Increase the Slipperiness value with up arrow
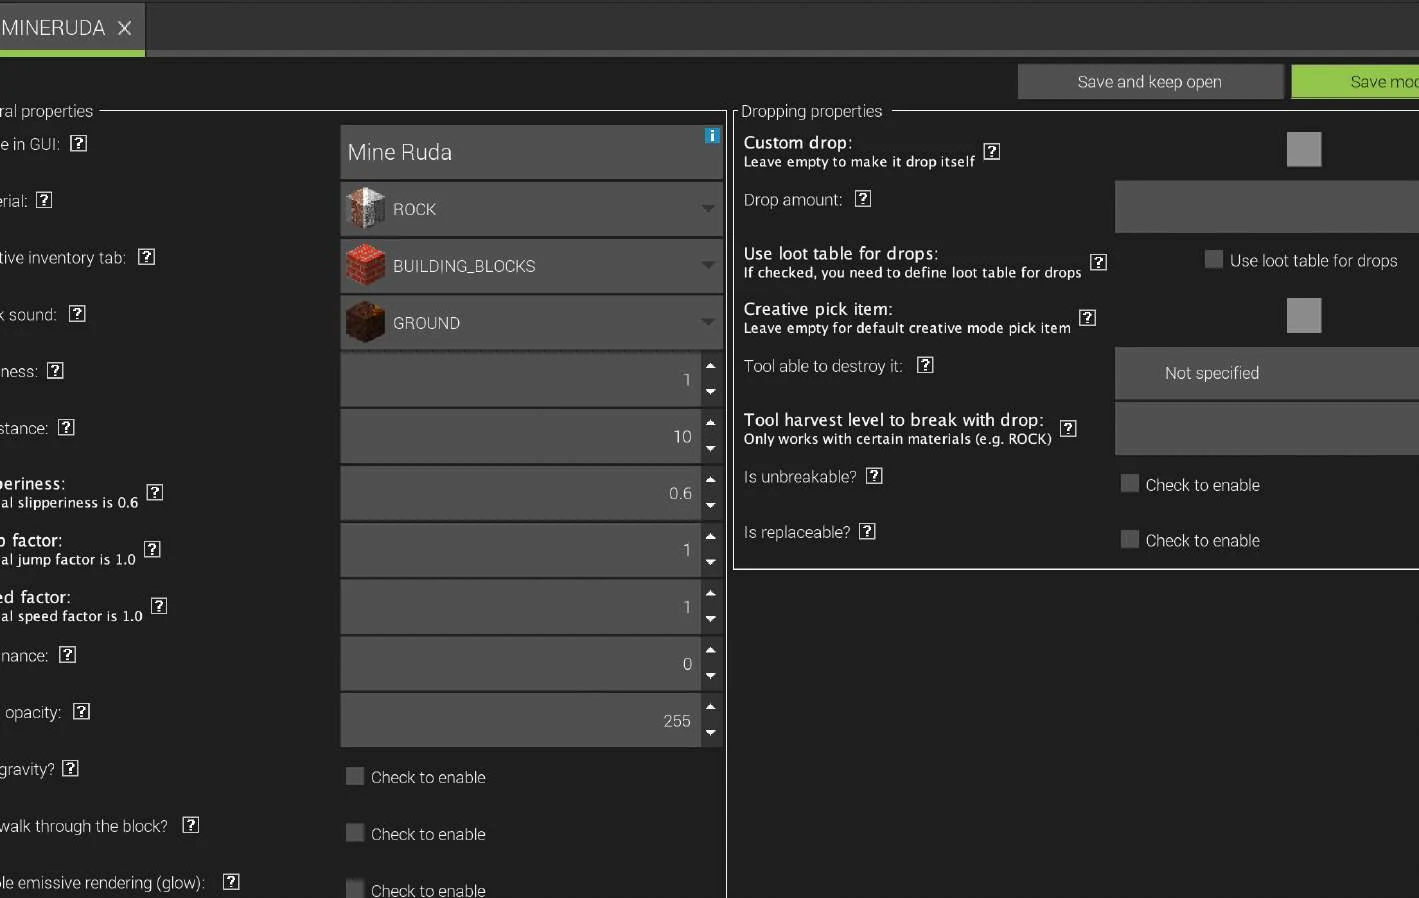The width and height of the screenshot is (1419, 898). (710, 480)
